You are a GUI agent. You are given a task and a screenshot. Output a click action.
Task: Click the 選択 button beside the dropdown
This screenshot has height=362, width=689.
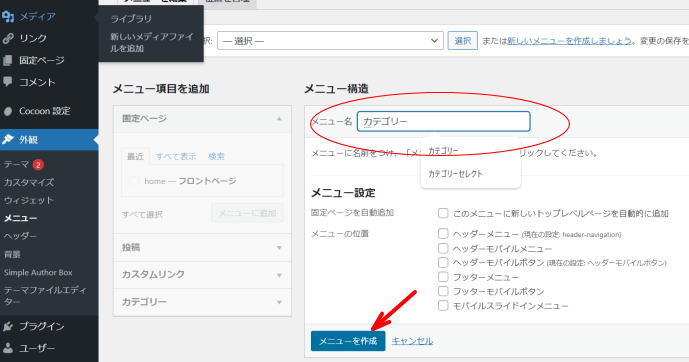463,41
